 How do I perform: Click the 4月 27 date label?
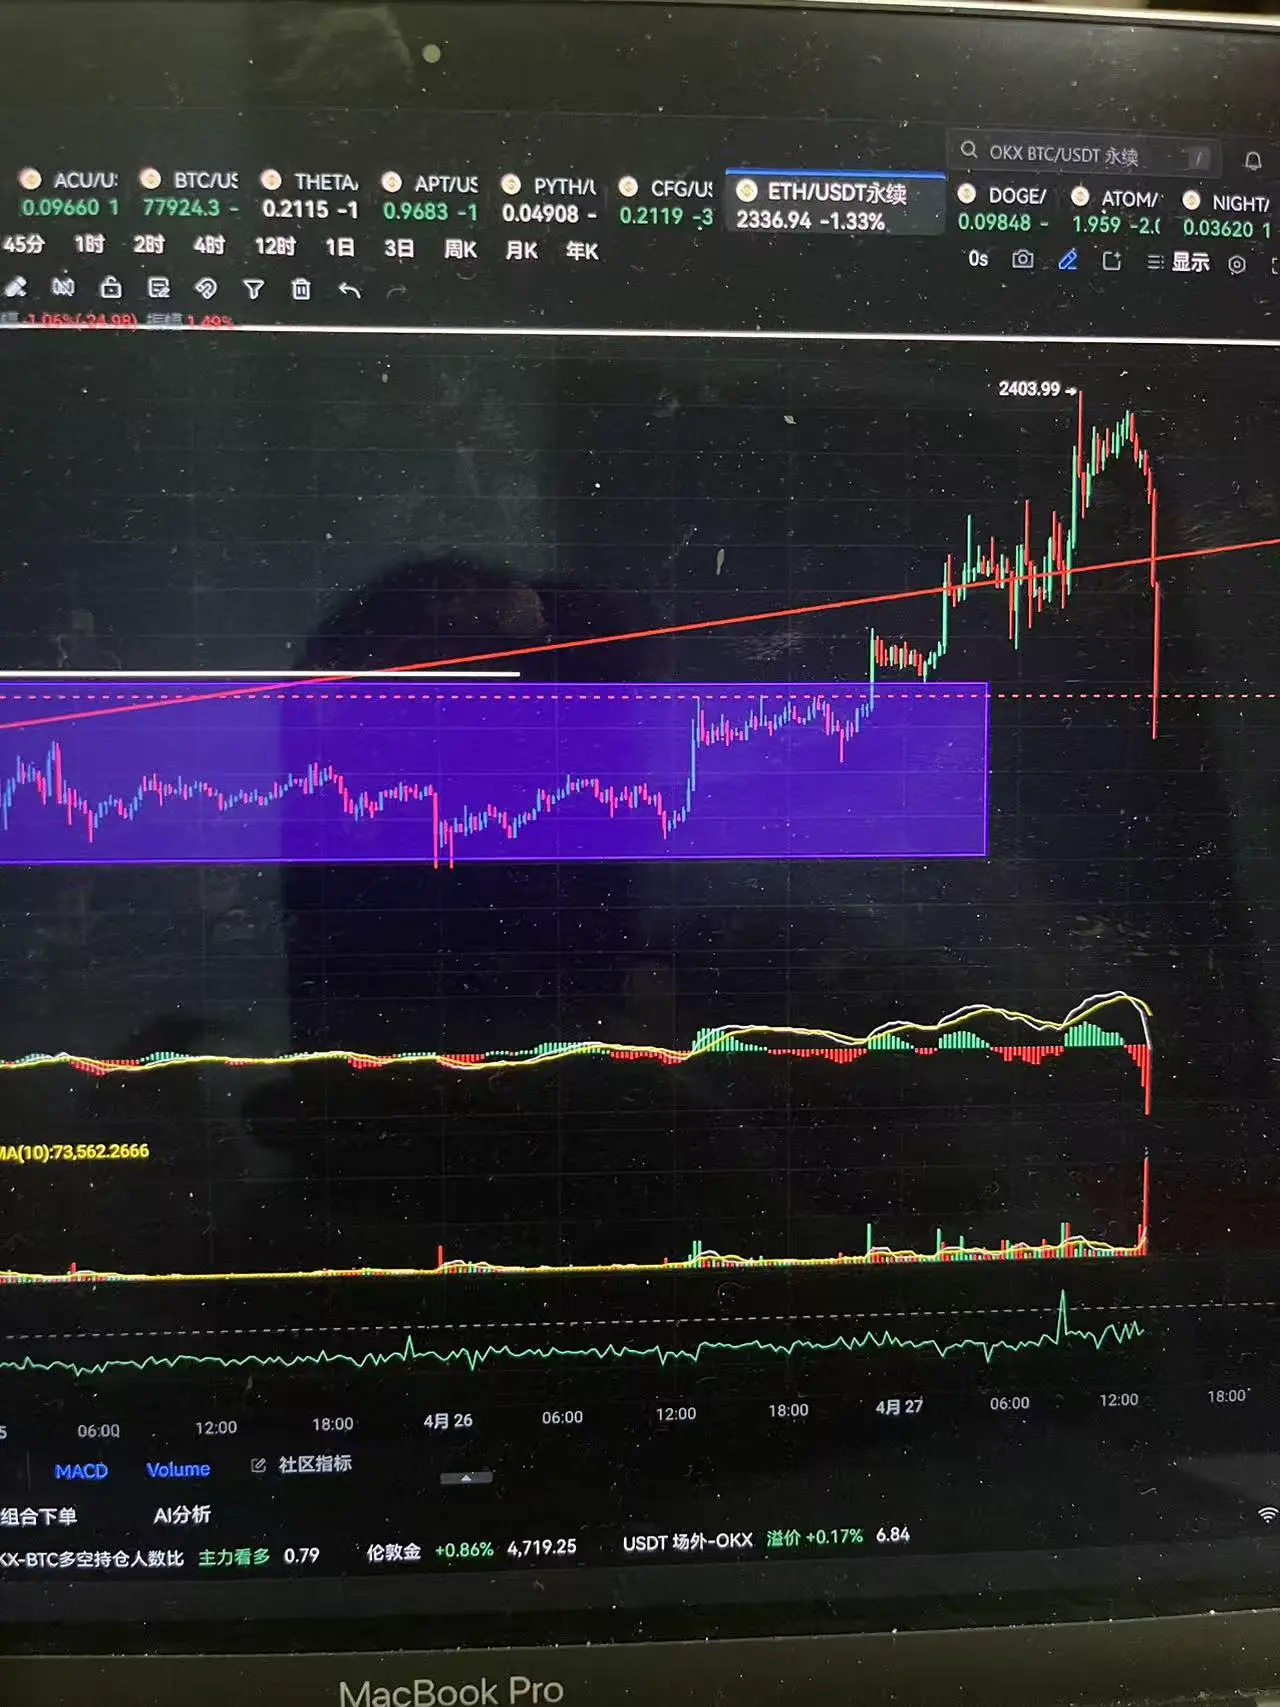[898, 1407]
